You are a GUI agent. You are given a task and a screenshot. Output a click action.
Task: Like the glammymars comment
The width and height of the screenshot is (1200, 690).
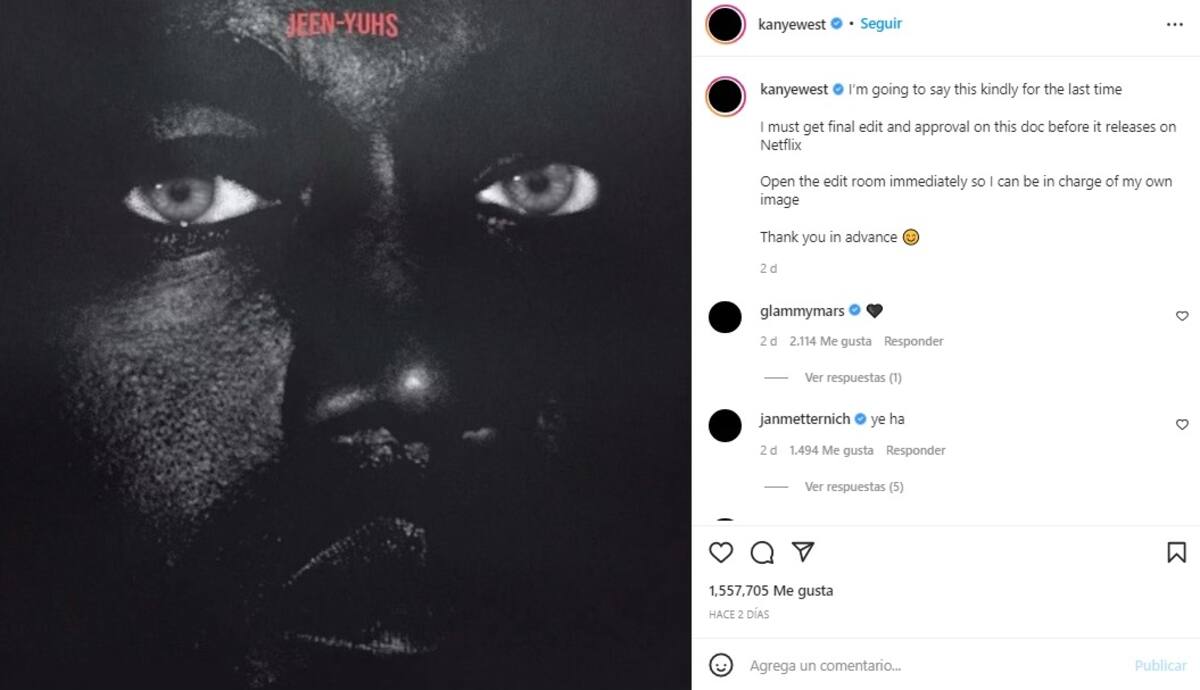1182,316
